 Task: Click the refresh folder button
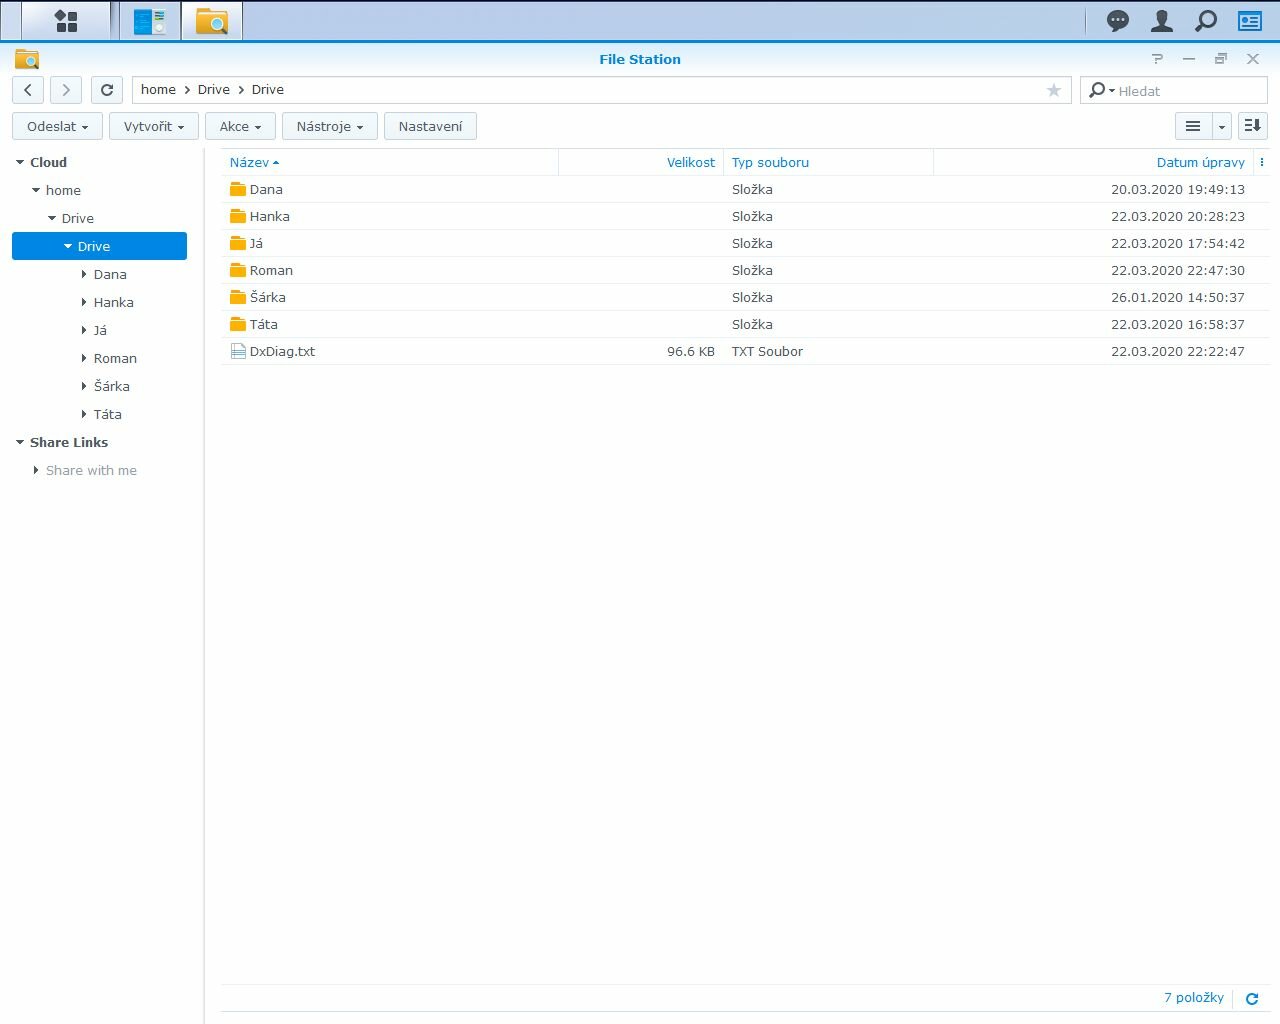tap(107, 90)
